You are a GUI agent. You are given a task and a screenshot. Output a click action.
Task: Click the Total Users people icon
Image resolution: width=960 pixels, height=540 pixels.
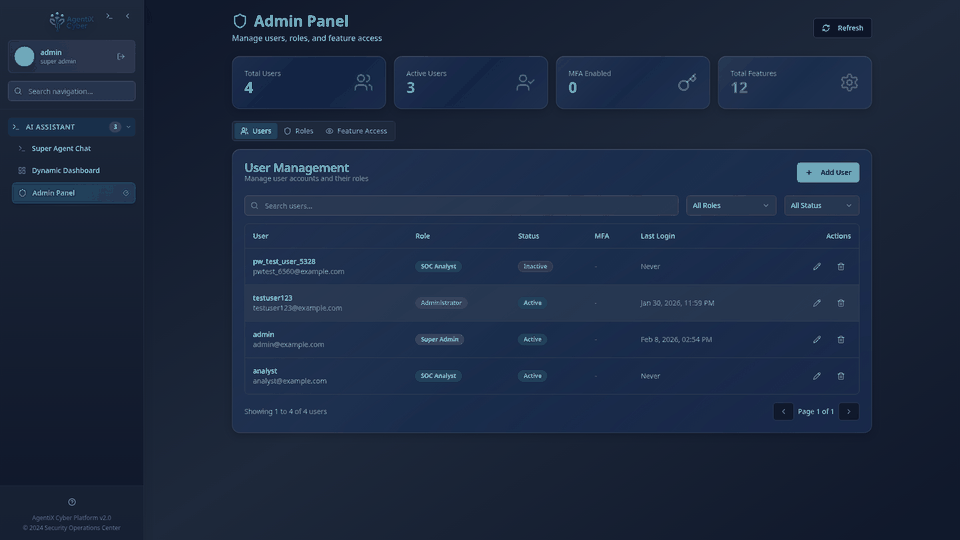363,83
